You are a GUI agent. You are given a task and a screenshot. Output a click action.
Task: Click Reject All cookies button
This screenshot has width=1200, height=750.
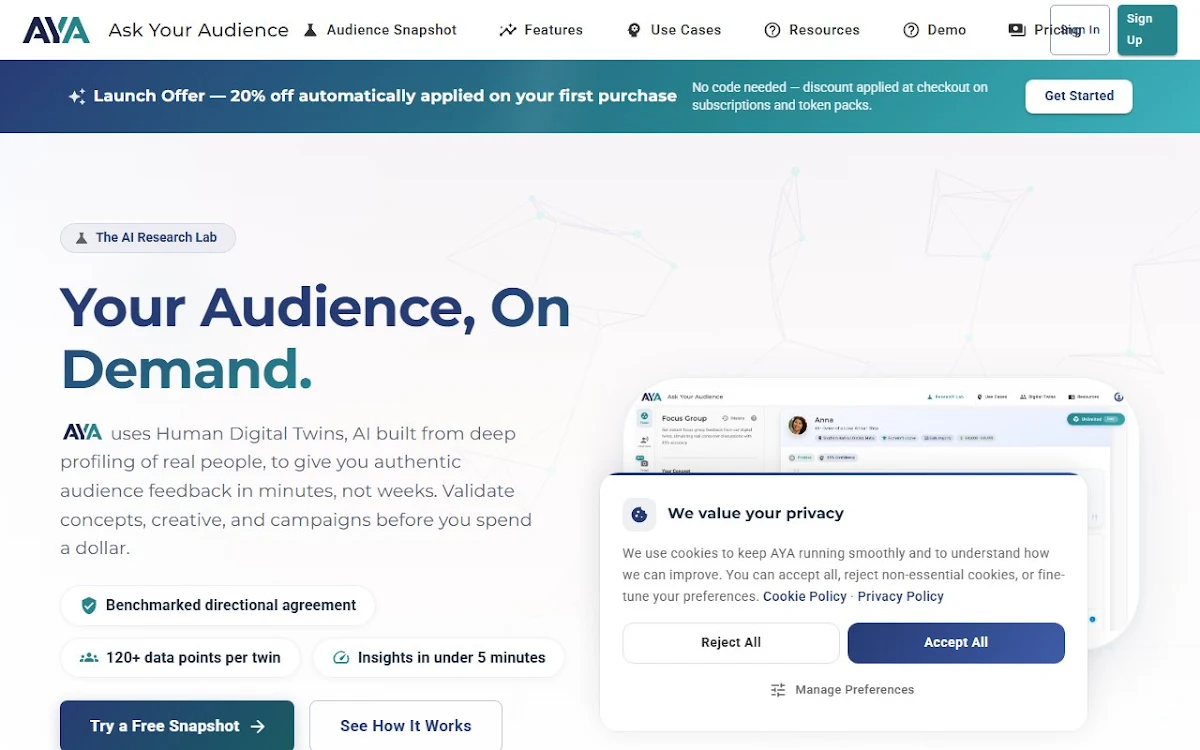[x=731, y=643]
